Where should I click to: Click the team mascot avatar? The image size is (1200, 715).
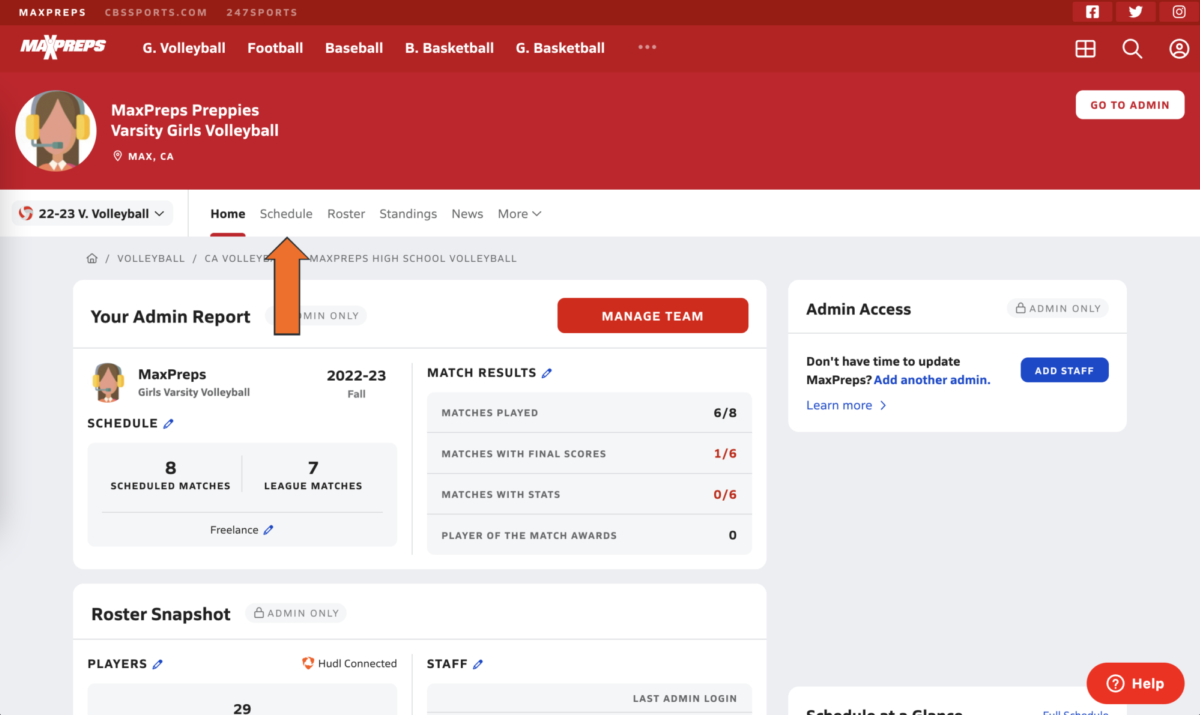(56, 131)
